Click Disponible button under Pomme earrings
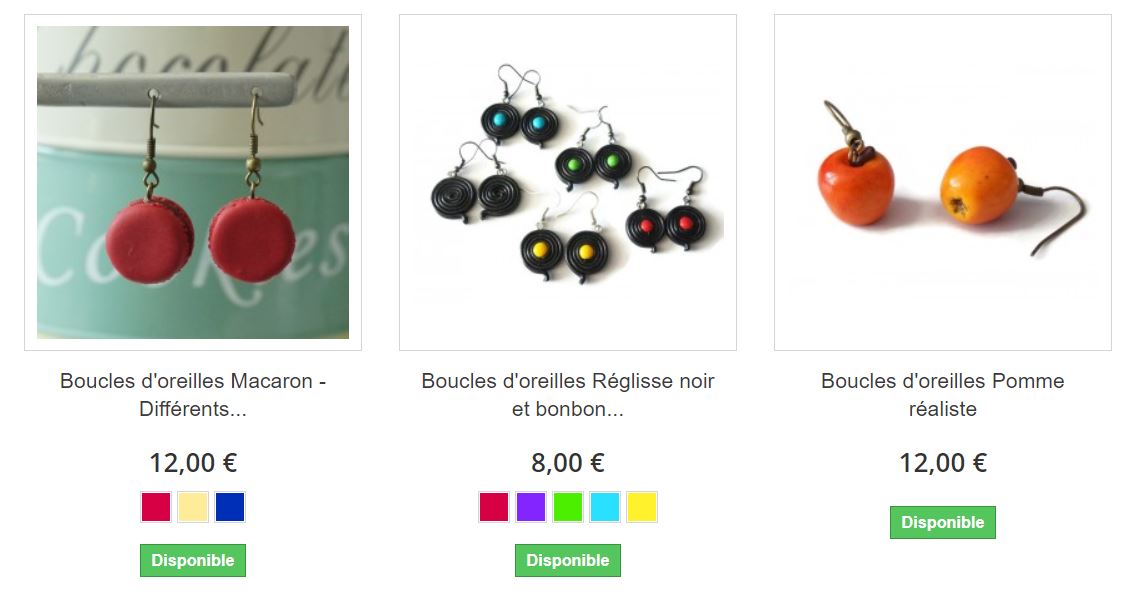Viewport: 1137px width, 604px height. [943, 522]
